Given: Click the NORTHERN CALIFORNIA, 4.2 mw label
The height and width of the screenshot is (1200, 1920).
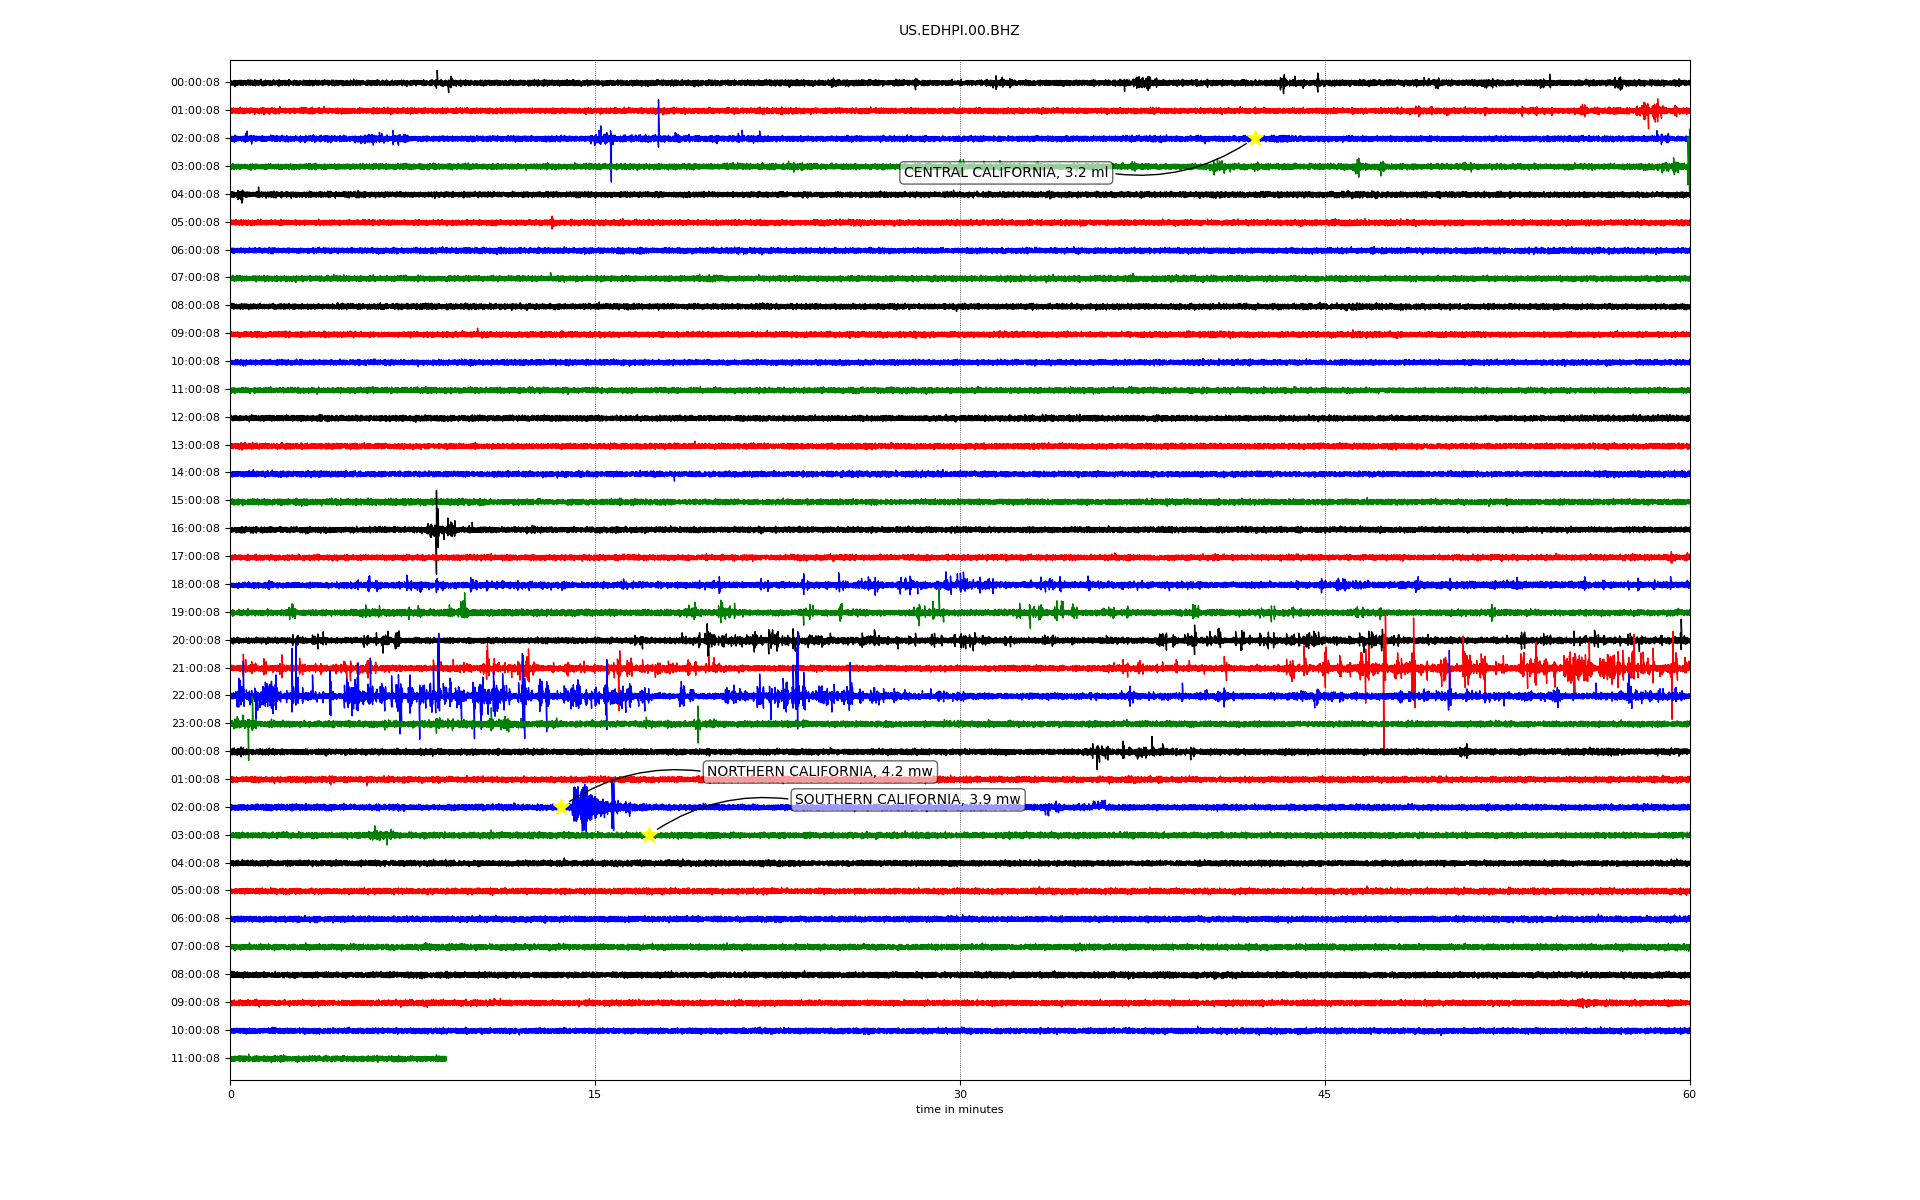Looking at the screenshot, I should [x=819, y=772].
